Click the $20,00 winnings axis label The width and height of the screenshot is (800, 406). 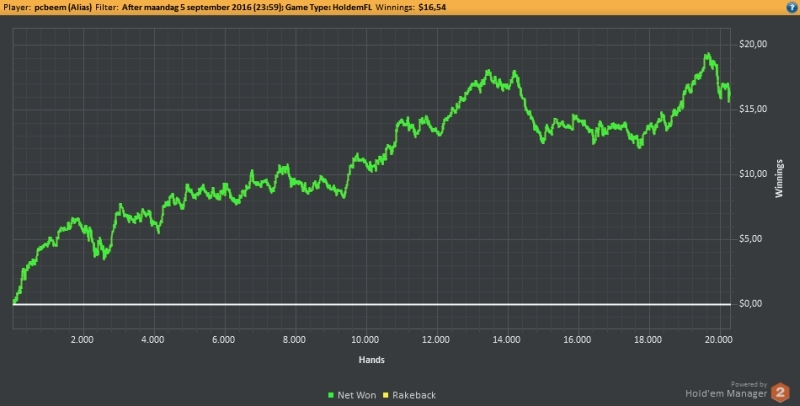click(x=753, y=44)
